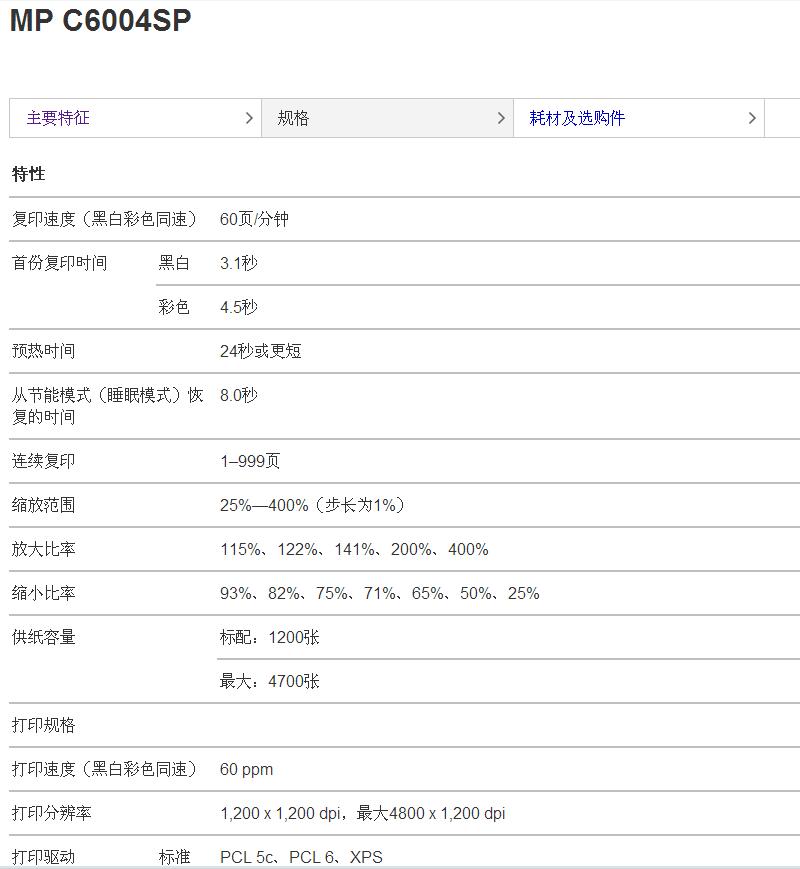
Task: Click the chevron arrow beside 主要特征
Action: pyautogui.click(x=249, y=118)
